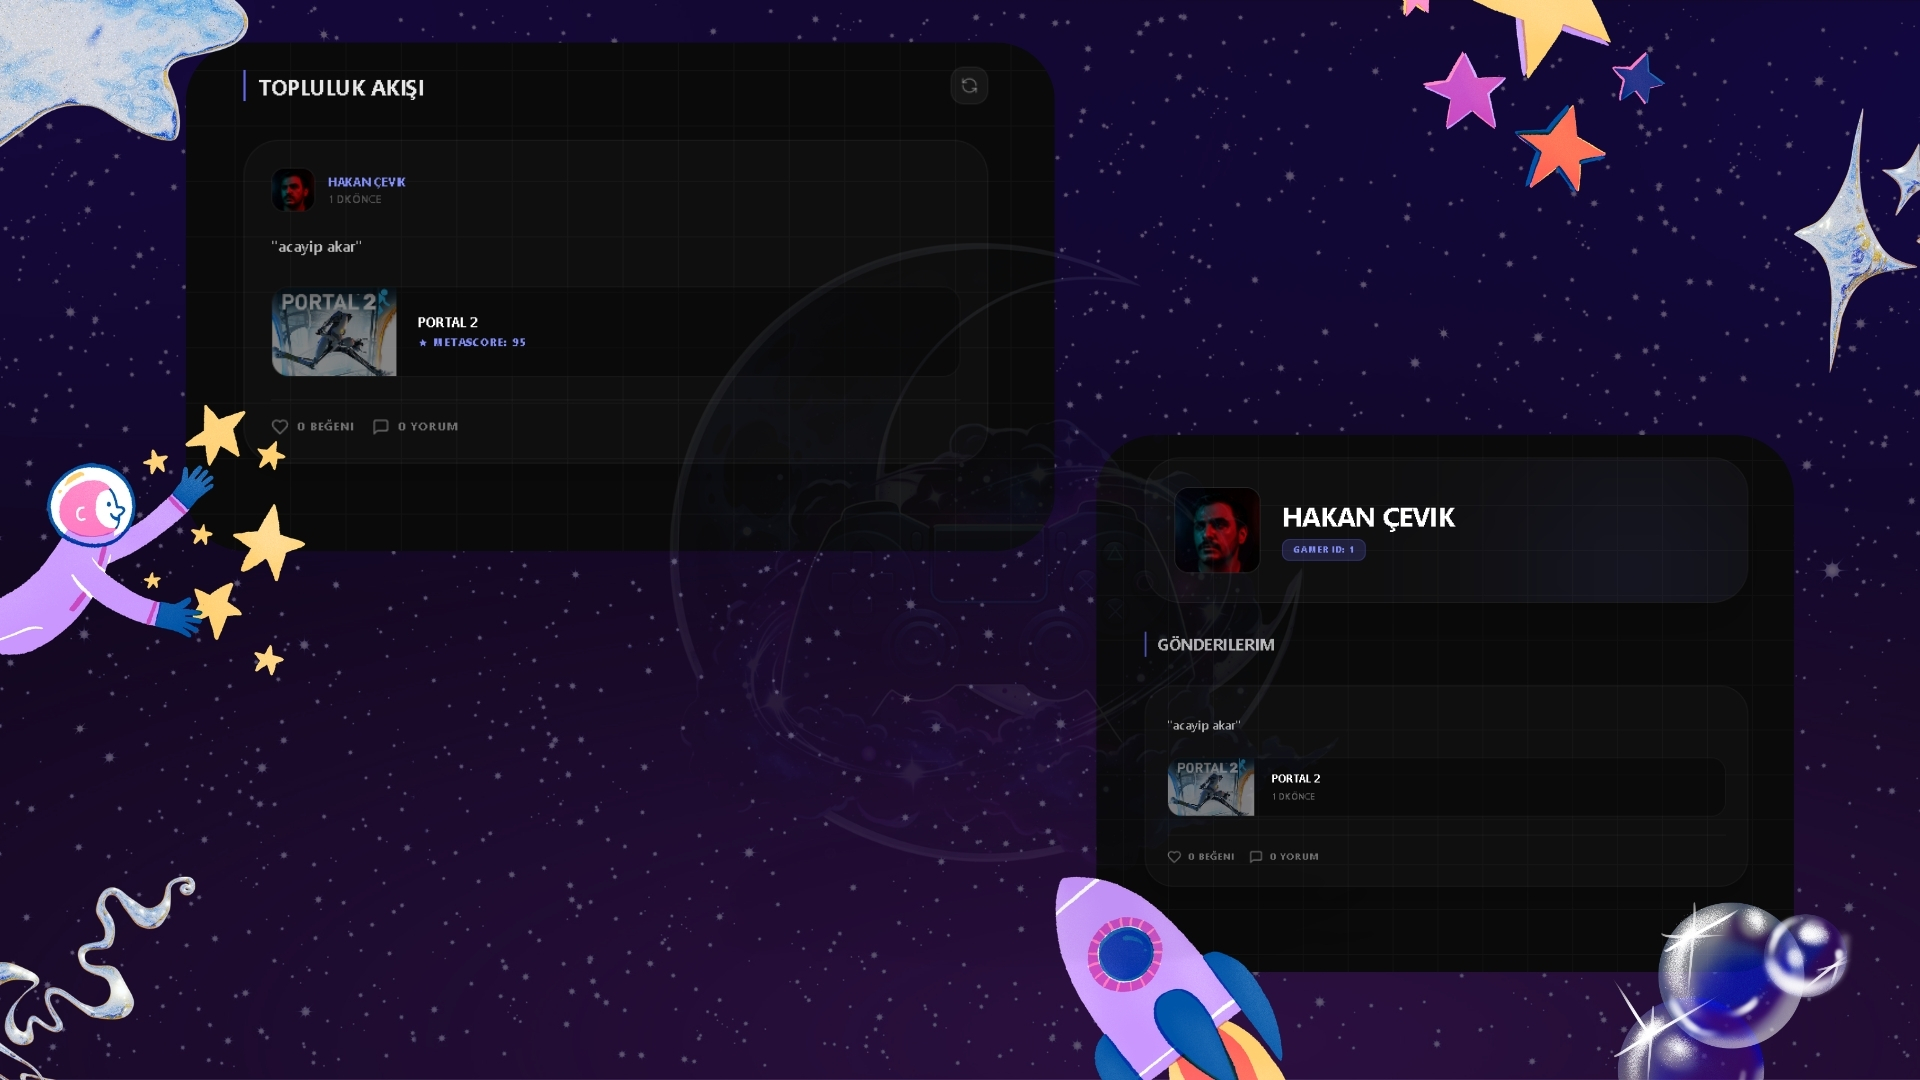1920x1080 pixels.
Task: Open comments via feed post bubble icon
Action: pyautogui.click(x=381, y=427)
